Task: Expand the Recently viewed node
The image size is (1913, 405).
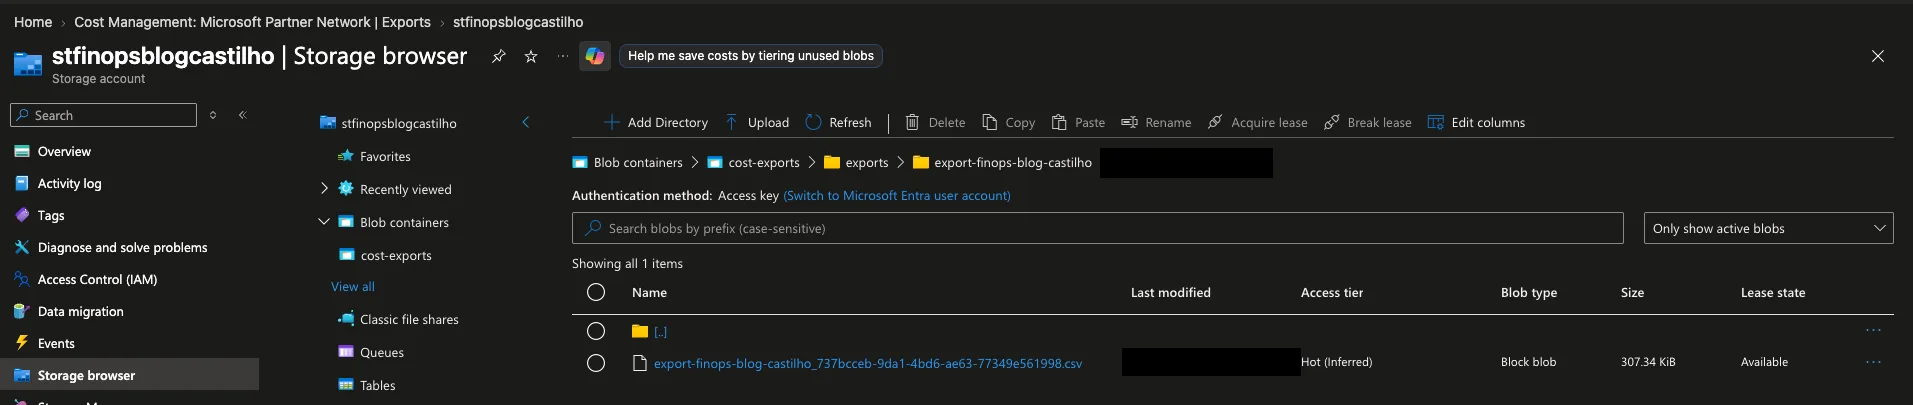Action: coord(324,188)
